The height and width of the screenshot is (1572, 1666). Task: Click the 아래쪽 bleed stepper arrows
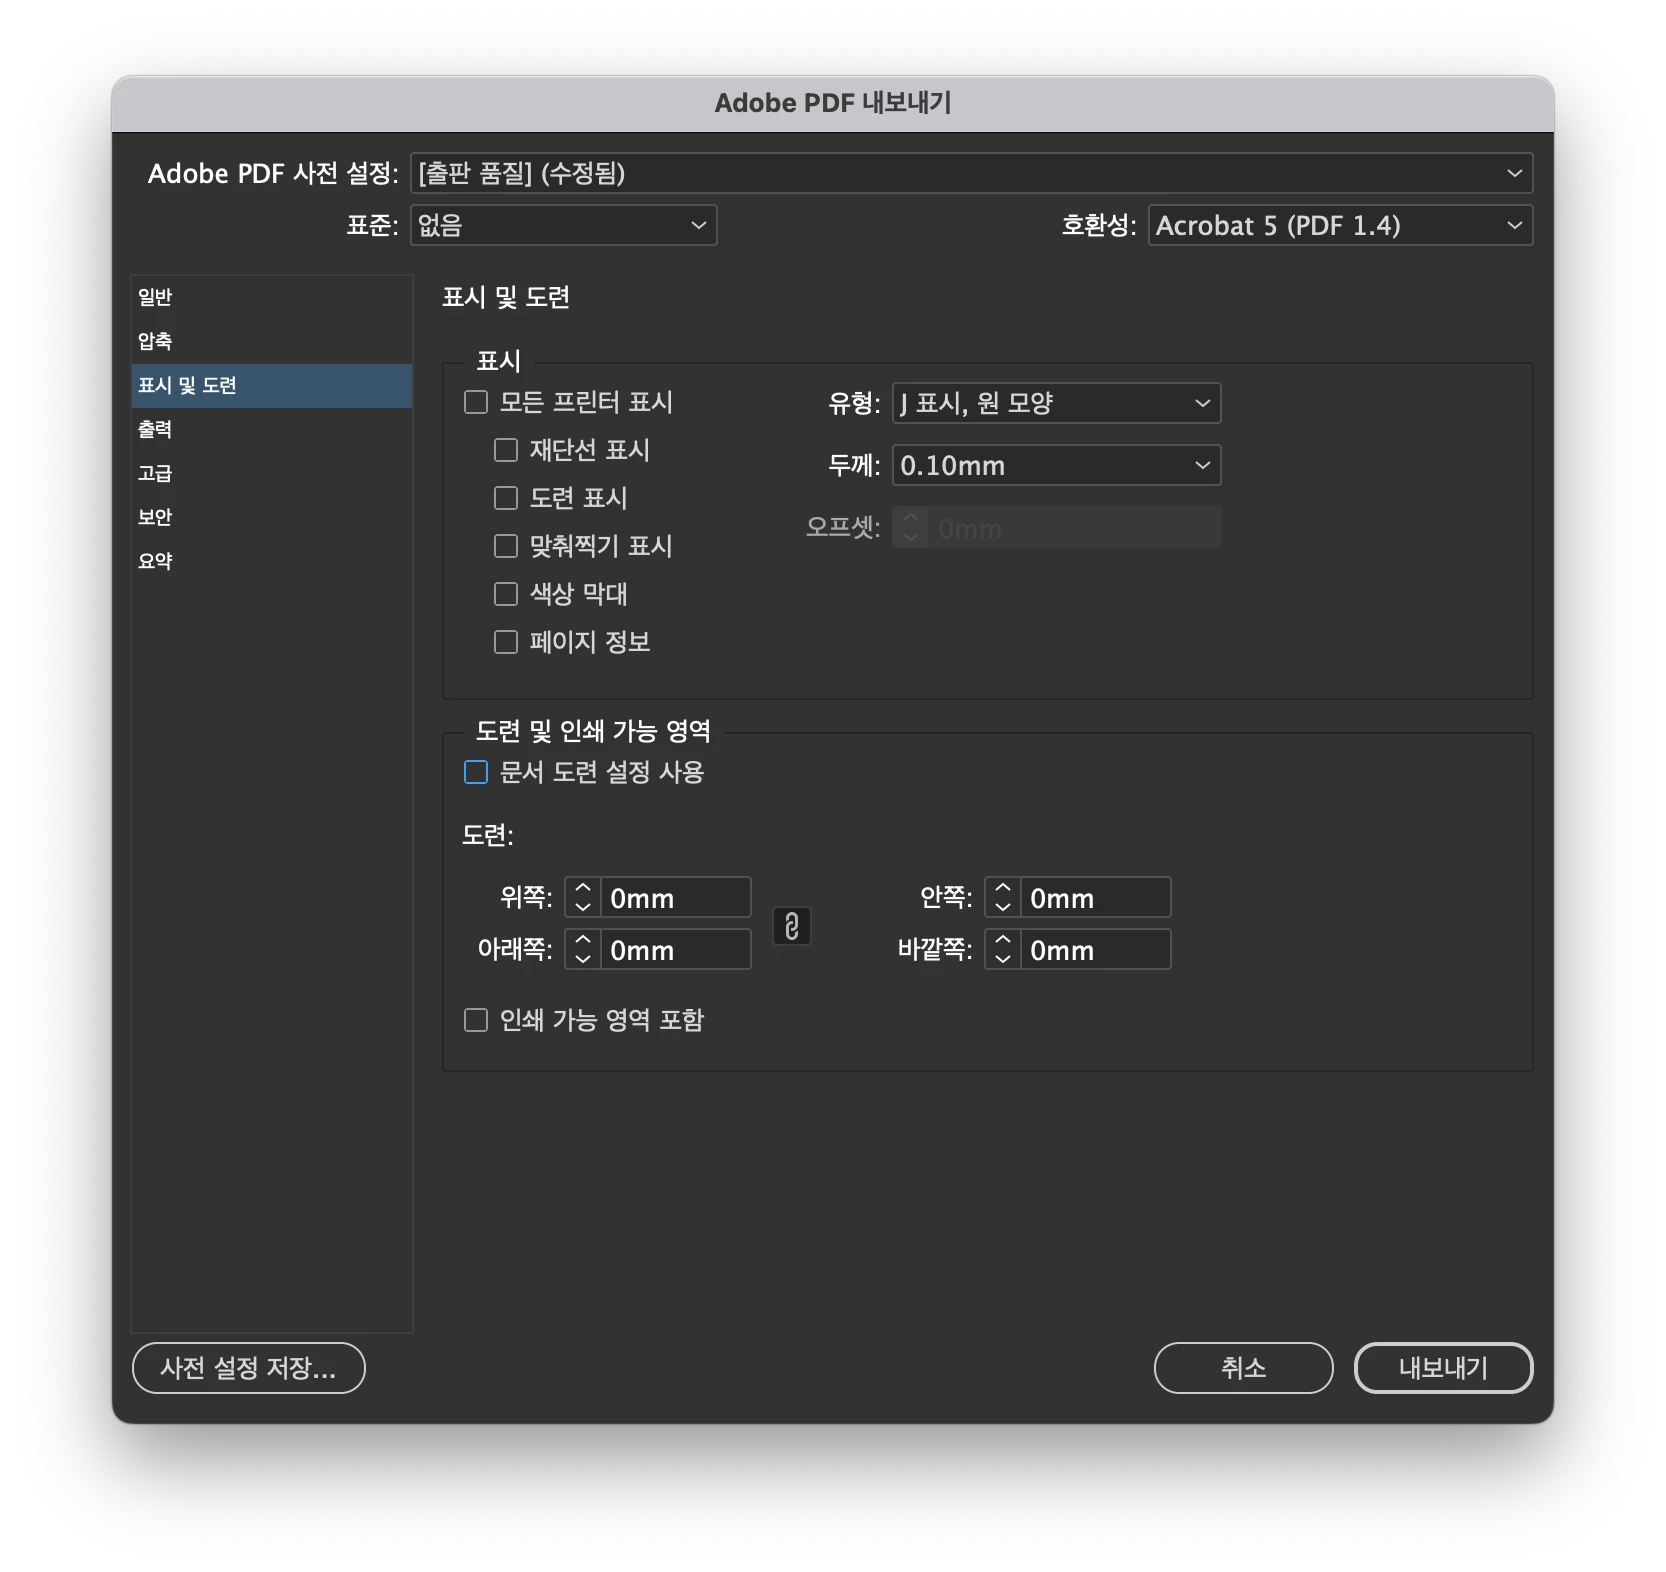583,949
